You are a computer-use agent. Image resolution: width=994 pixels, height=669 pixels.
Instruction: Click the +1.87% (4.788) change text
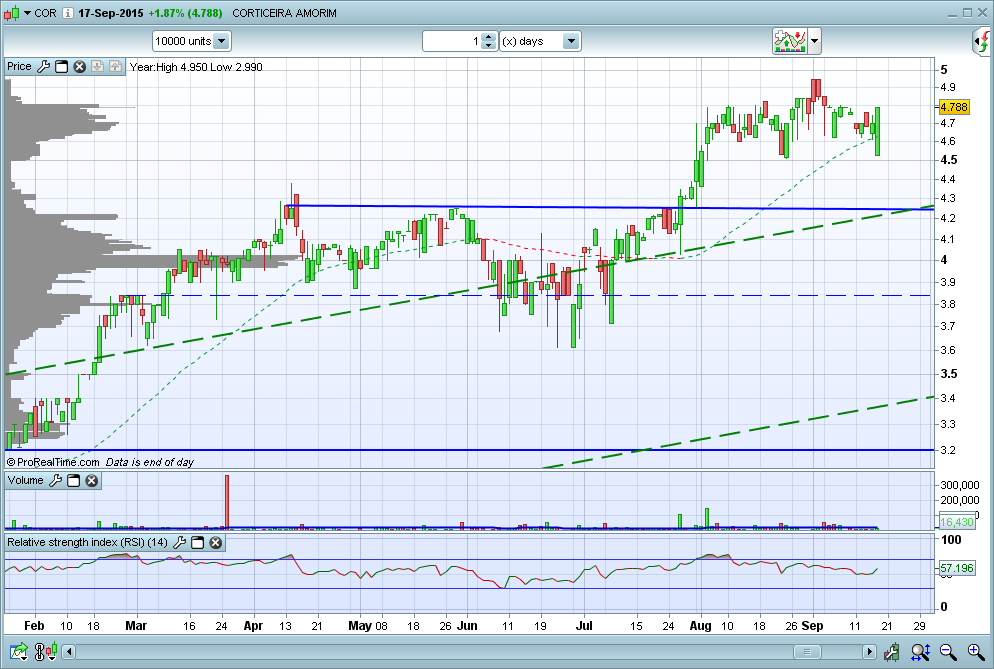(185, 13)
